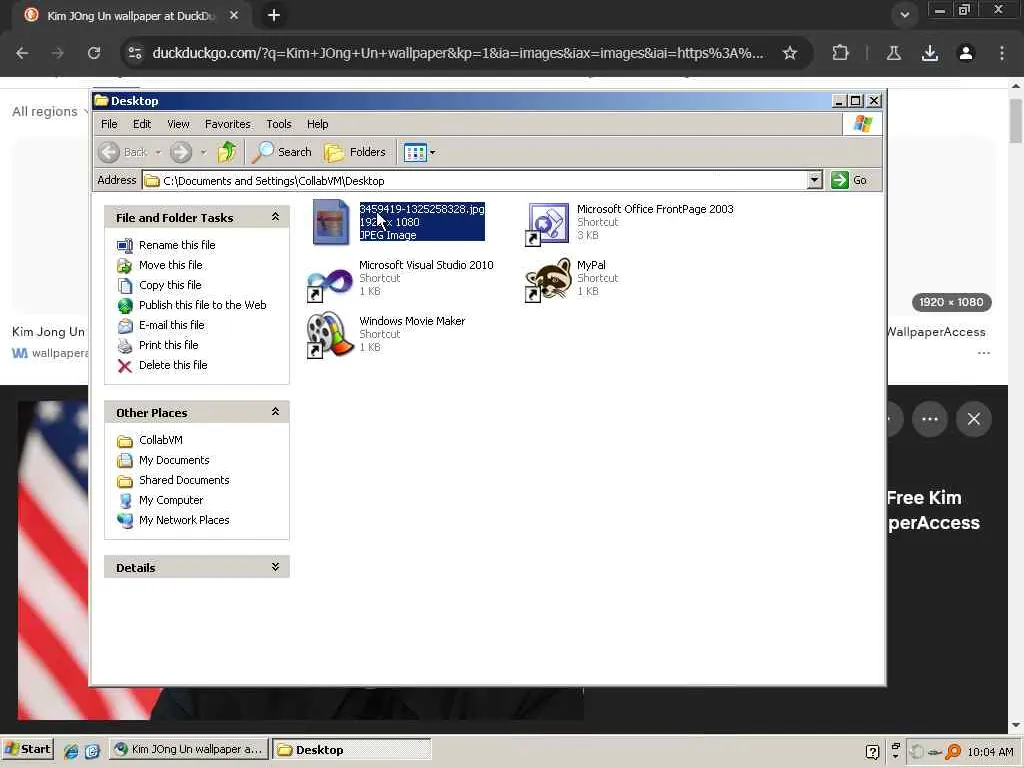This screenshot has height=768, width=1024.
Task: Click the Up folder icon in Explorer toolbar
Action: pyautogui.click(x=227, y=152)
